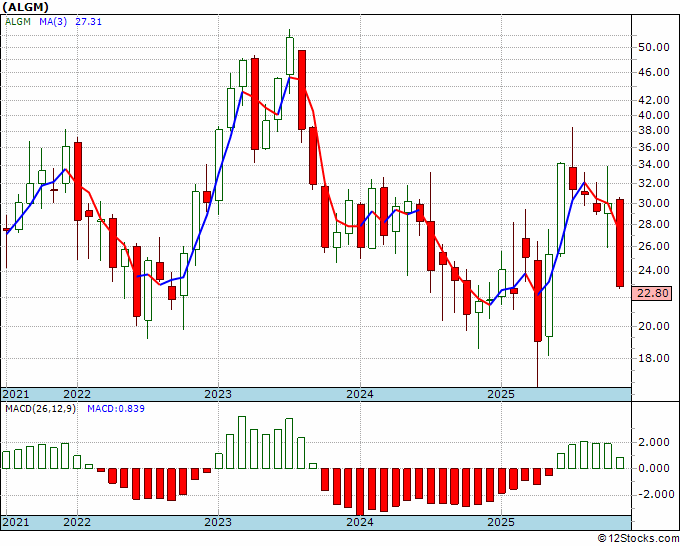Select 2025 on the MACD timeline
The width and height of the screenshot is (680, 546).
point(501,522)
